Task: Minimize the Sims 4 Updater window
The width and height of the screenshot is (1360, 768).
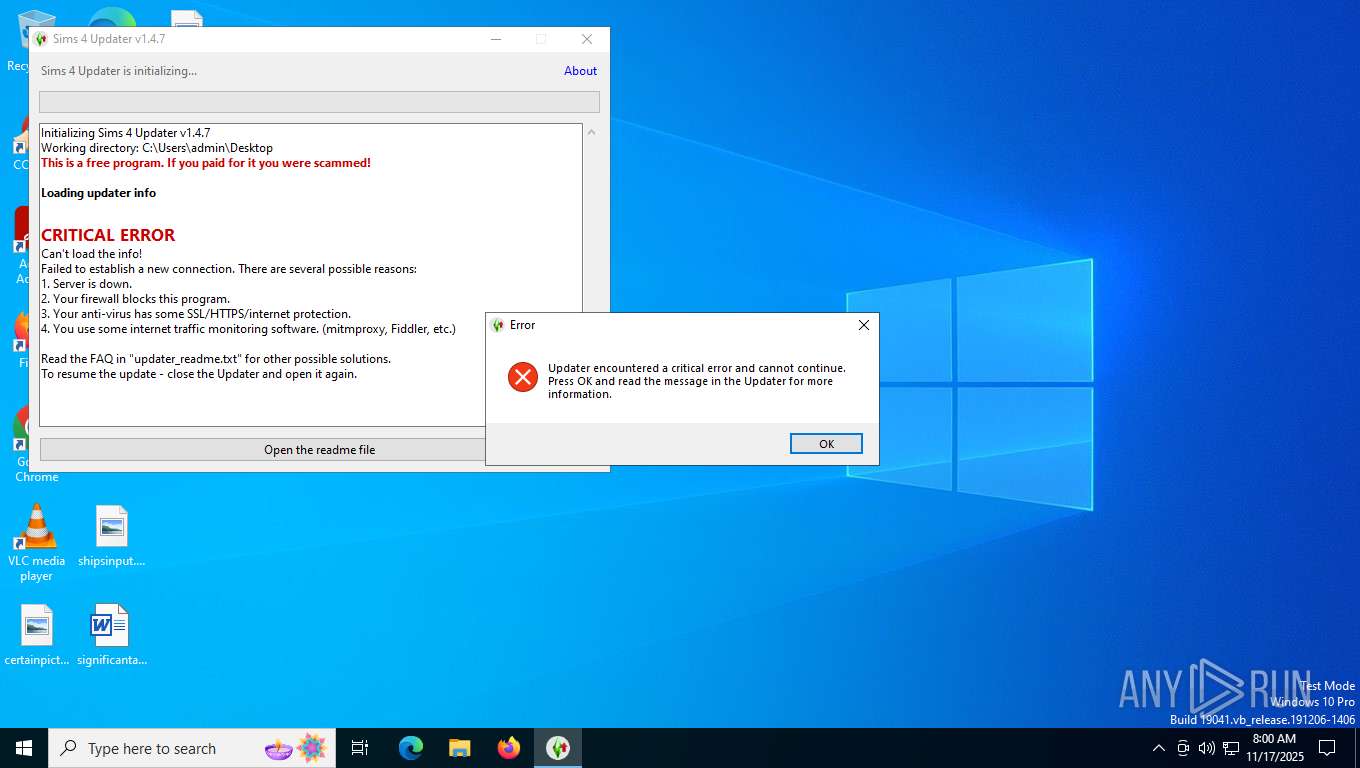Action: [496, 39]
